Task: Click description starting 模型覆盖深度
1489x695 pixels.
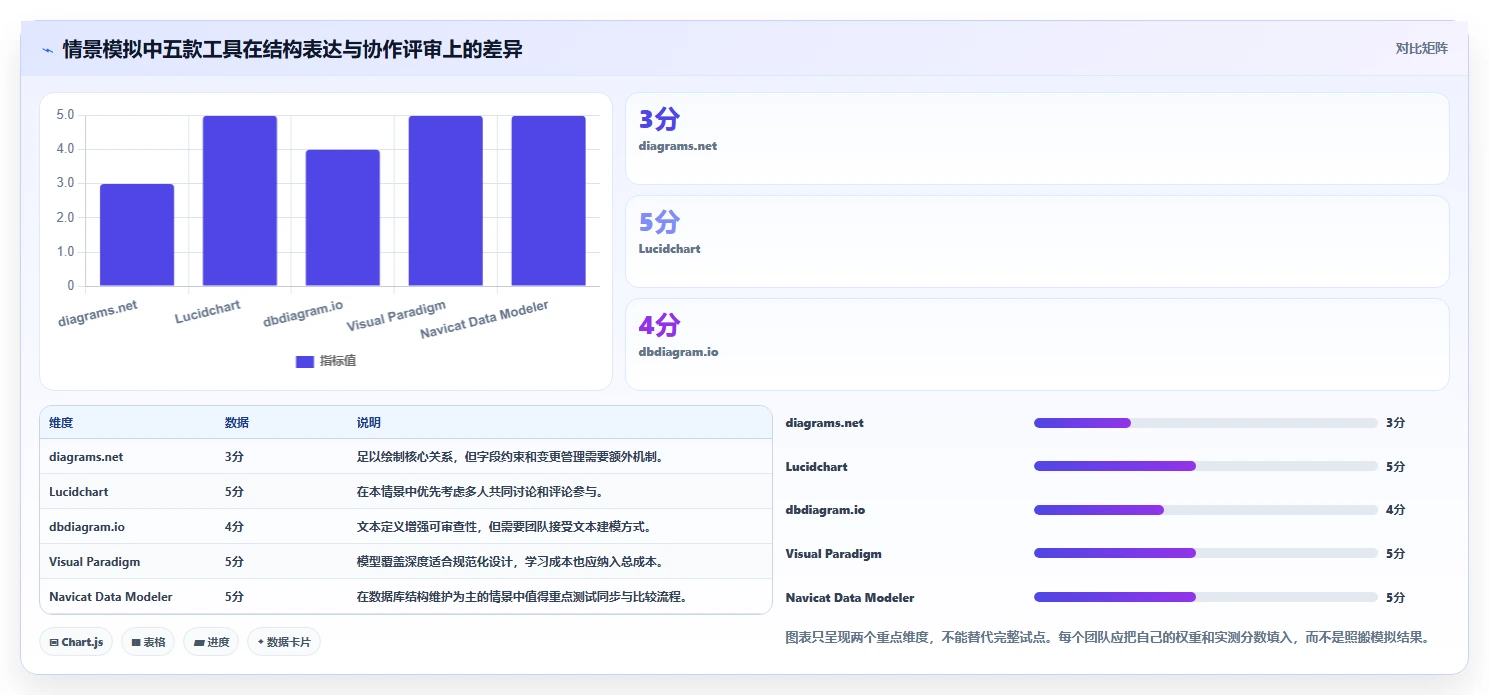Action: point(510,562)
